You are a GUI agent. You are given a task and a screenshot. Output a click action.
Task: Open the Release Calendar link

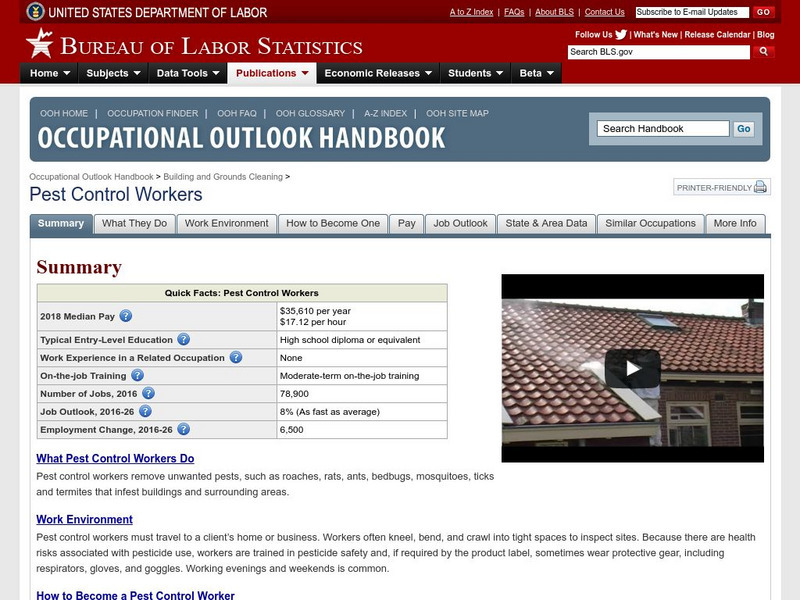pos(717,35)
